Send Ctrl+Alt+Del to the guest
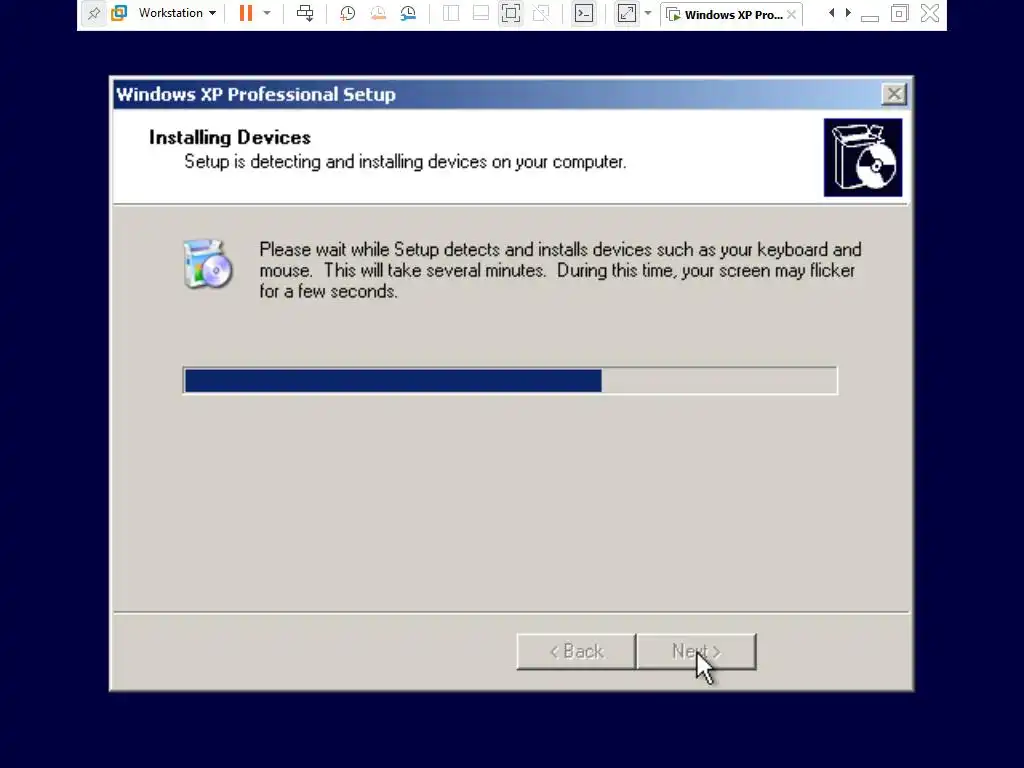Viewport: 1024px width, 768px height. coord(305,13)
